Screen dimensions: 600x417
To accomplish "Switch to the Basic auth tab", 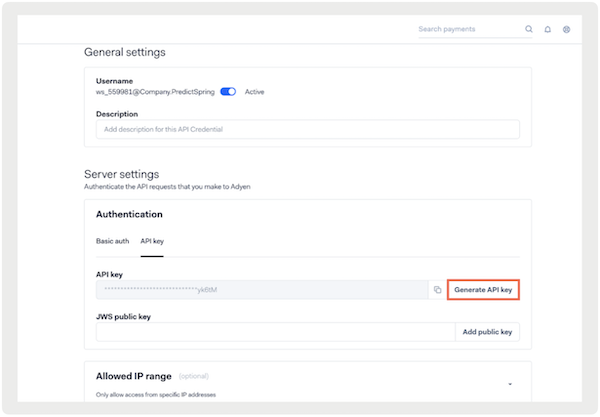I will [x=112, y=241].
